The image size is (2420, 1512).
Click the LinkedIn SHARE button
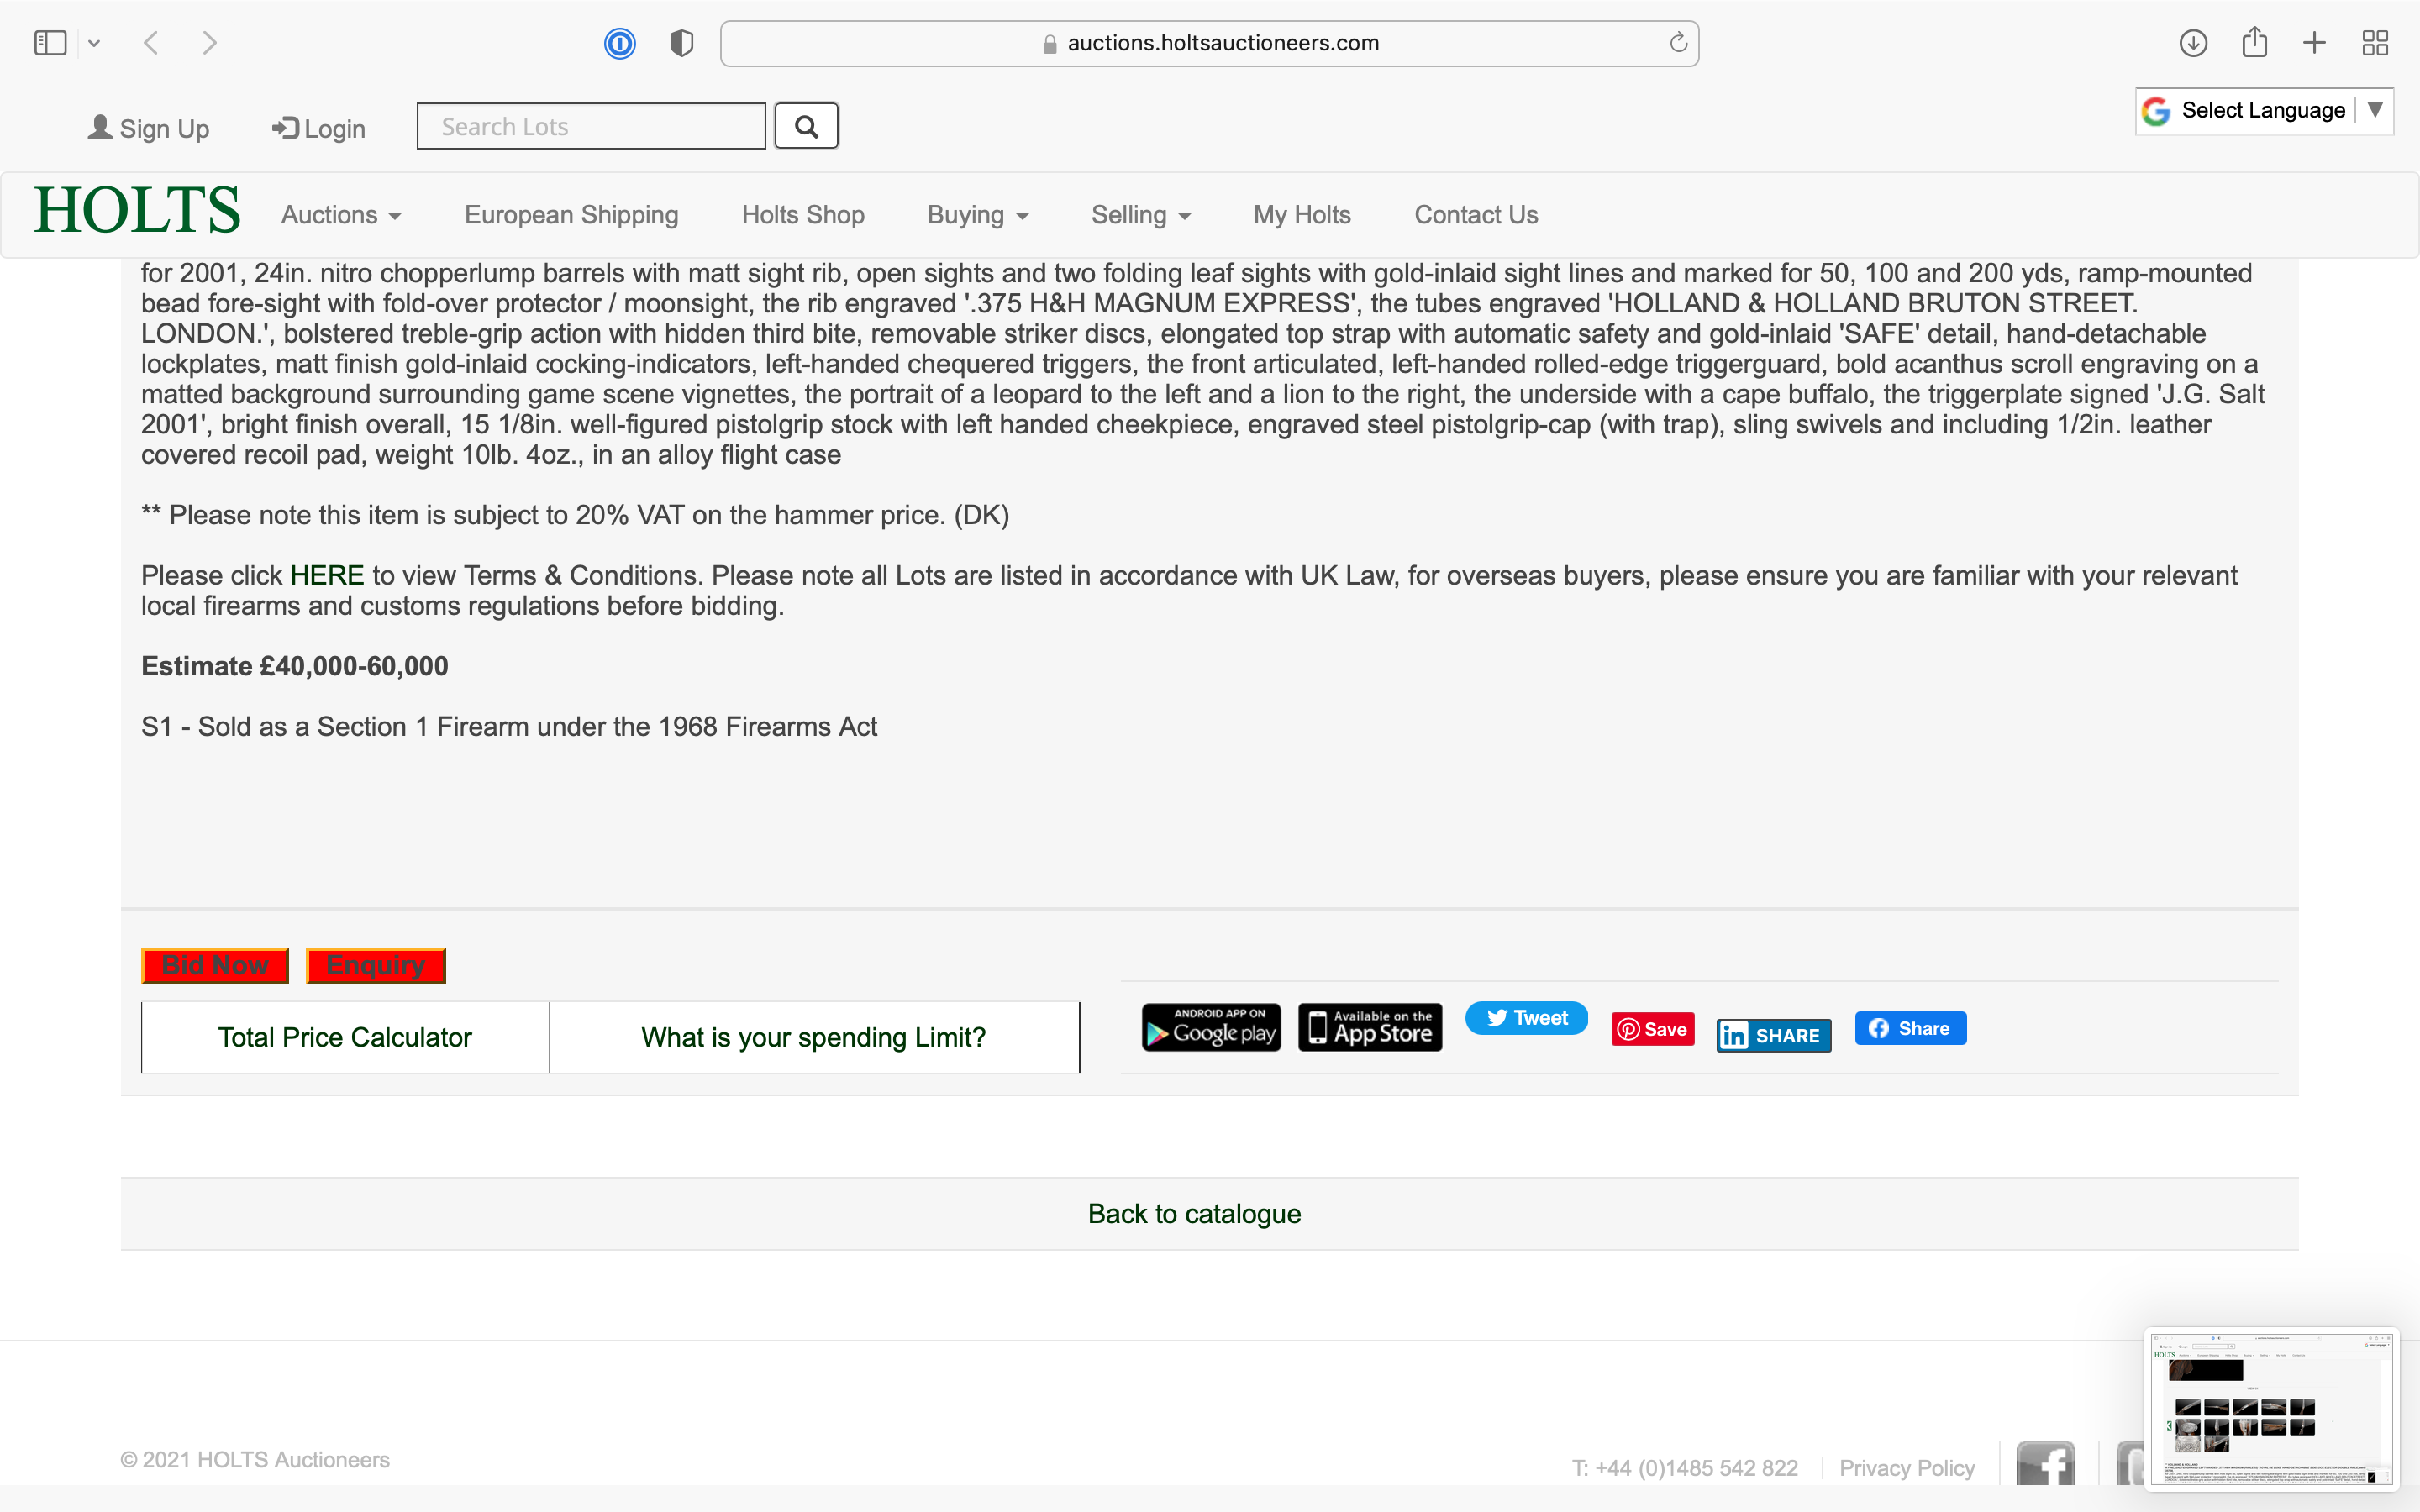coord(1774,1036)
